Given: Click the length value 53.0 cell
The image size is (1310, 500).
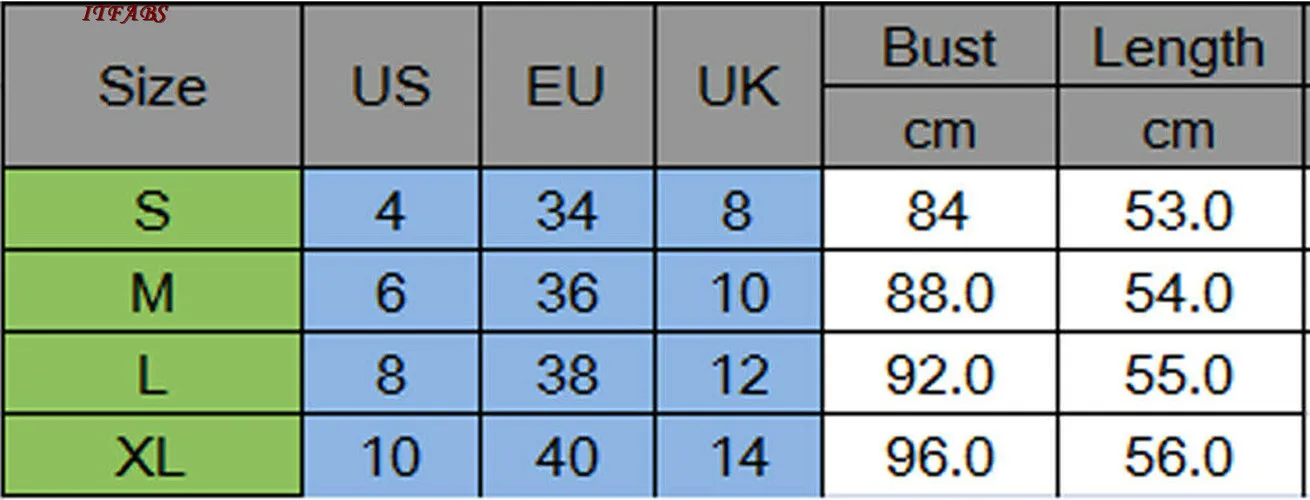Looking at the screenshot, I should [x=1178, y=210].
